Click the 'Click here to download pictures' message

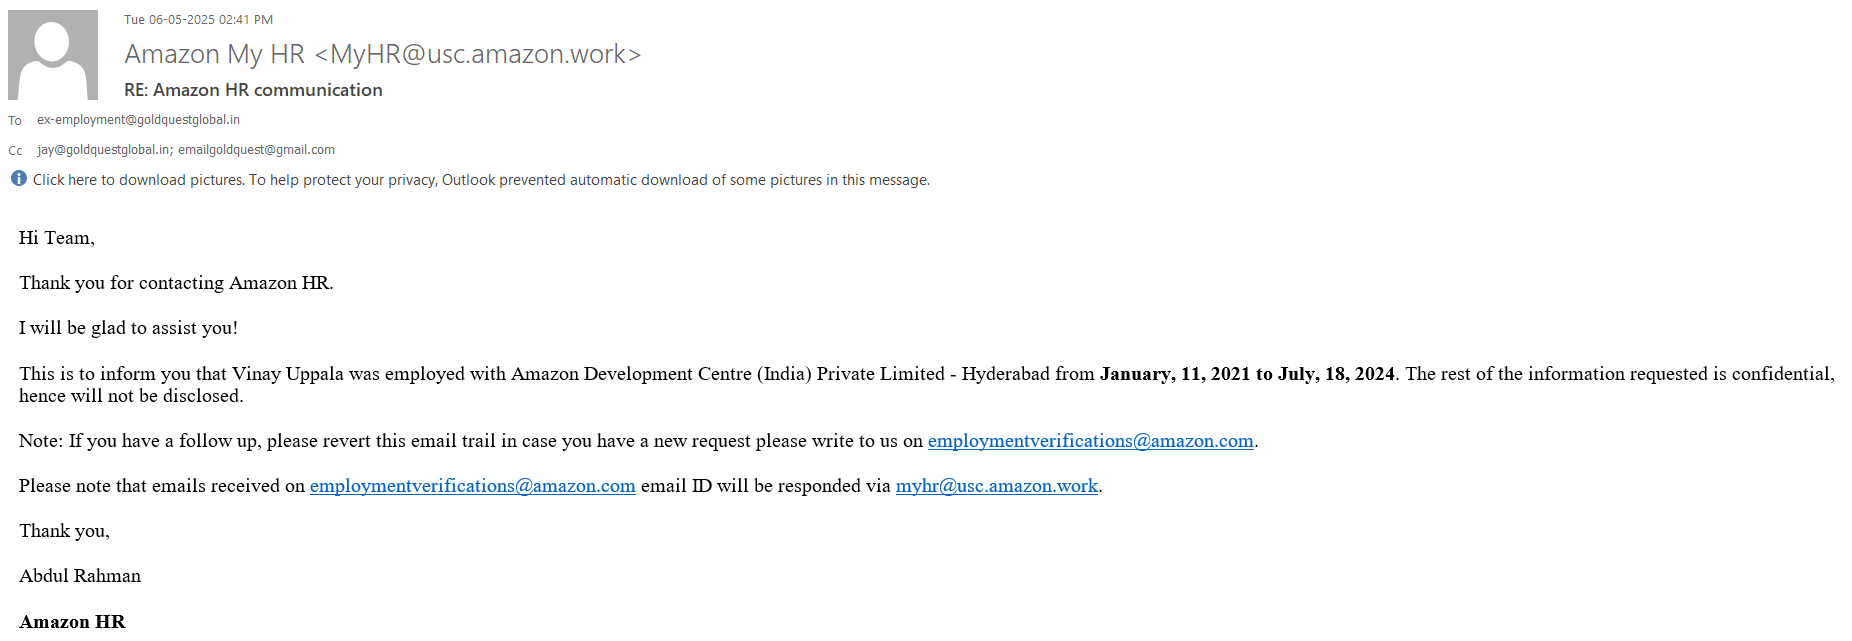pyautogui.click(x=138, y=180)
